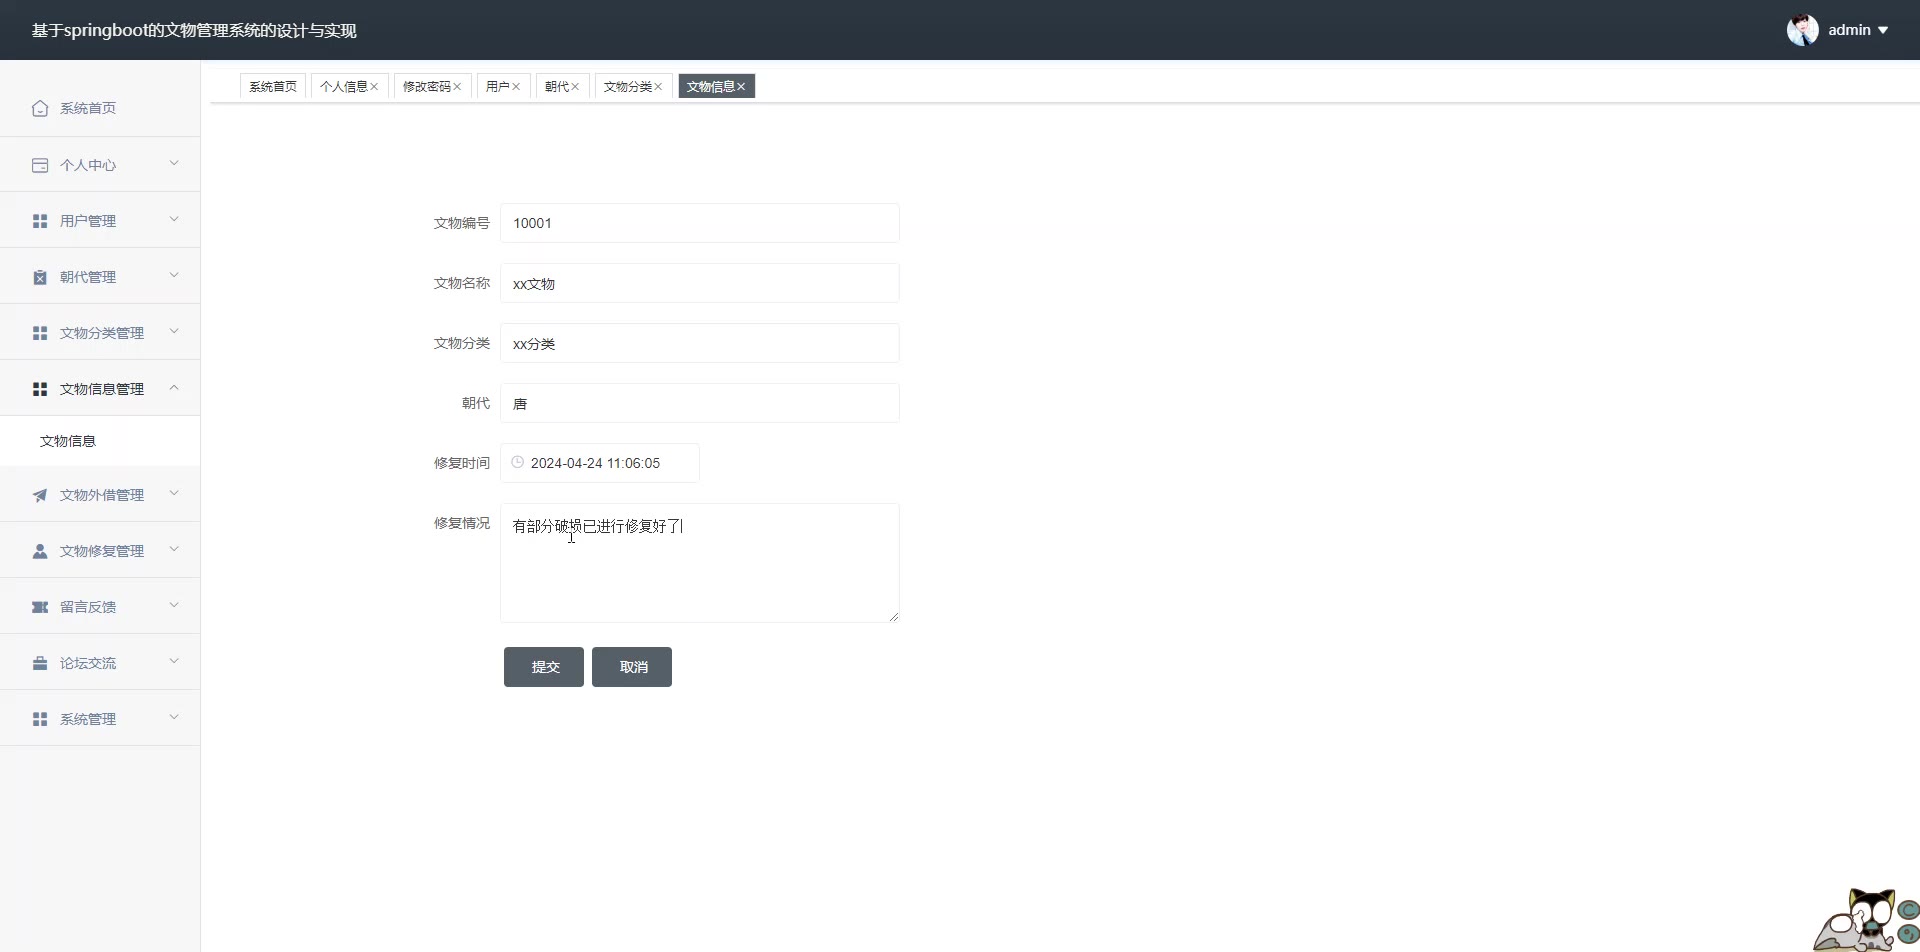Click the 修复时间 label text
Image resolution: width=1920 pixels, height=952 pixels.
pos(462,463)
